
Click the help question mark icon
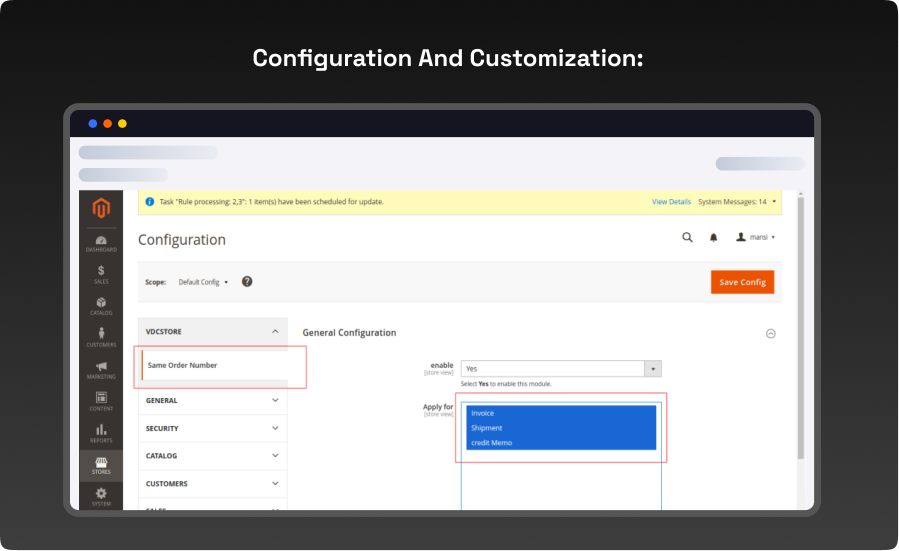pos(247,282)
